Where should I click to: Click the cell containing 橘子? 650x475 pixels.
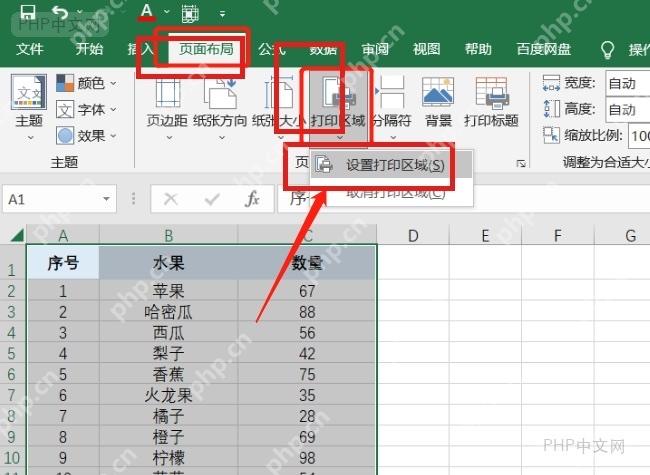(168, 416)
